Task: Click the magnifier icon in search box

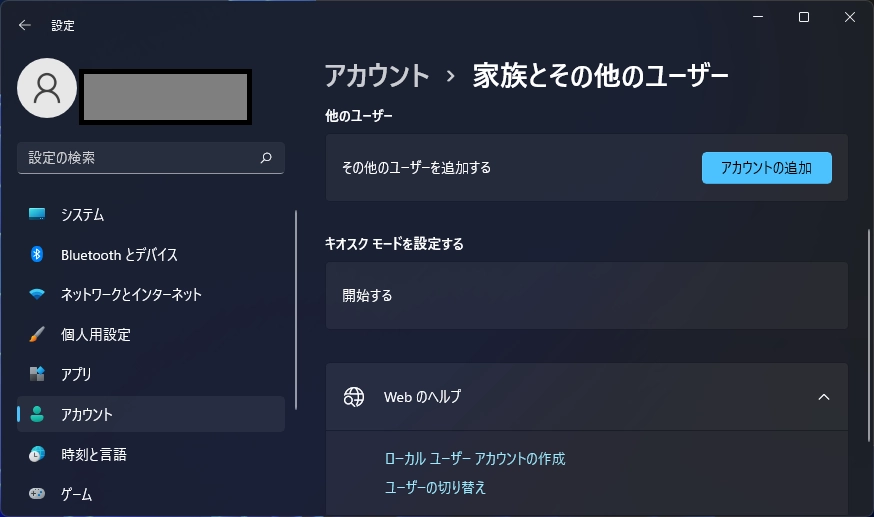Action: (266, 158)
